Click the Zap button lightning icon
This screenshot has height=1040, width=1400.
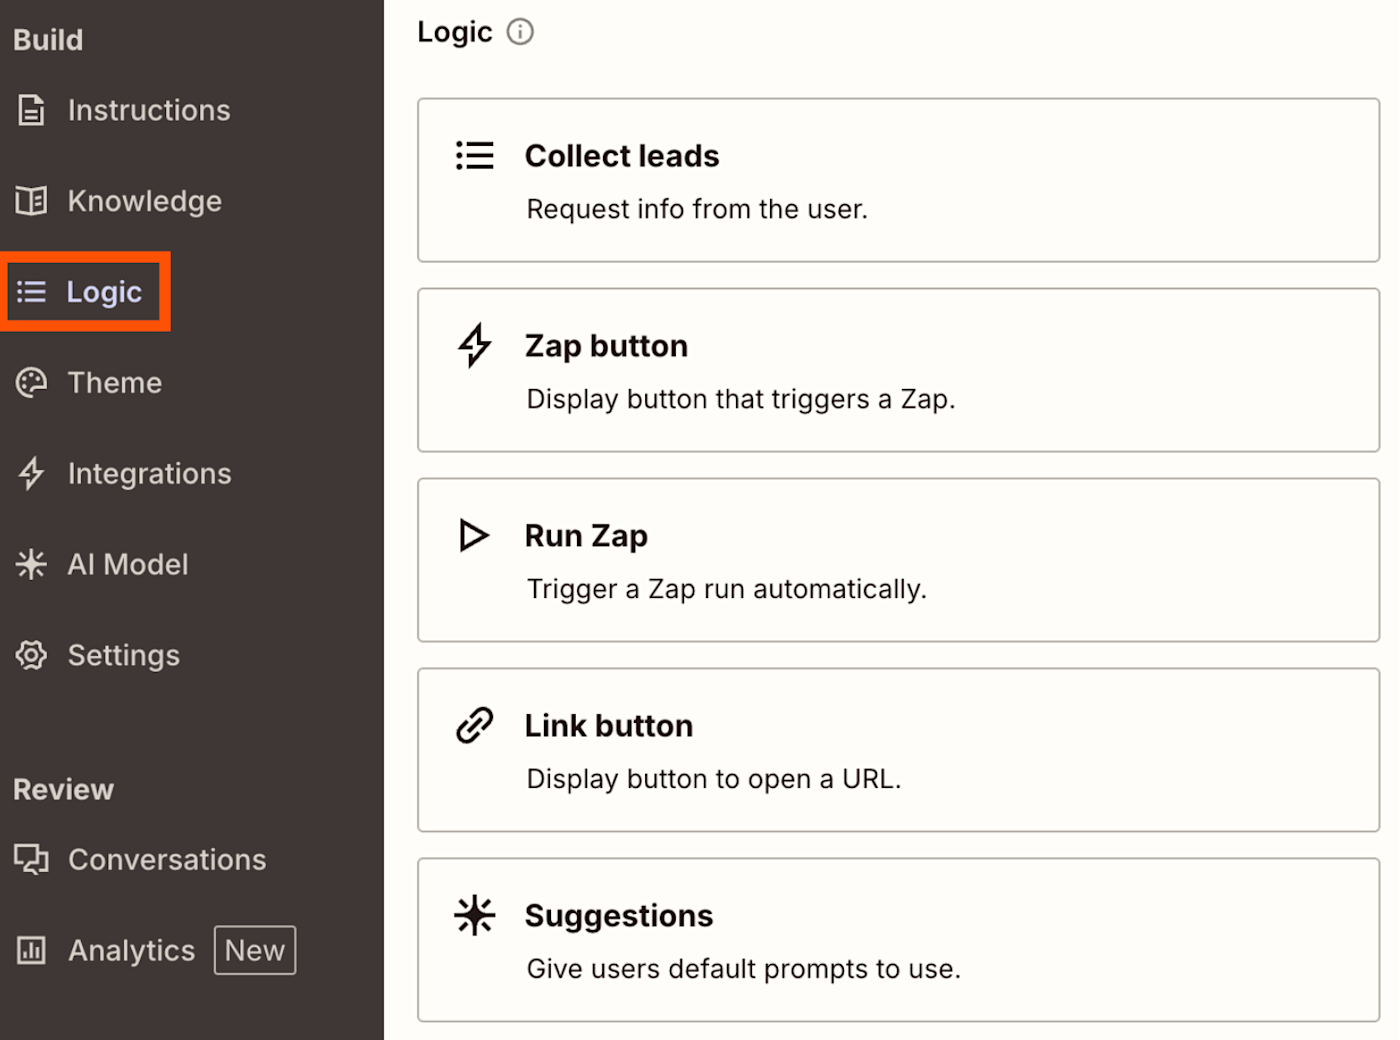click(475, 345)
